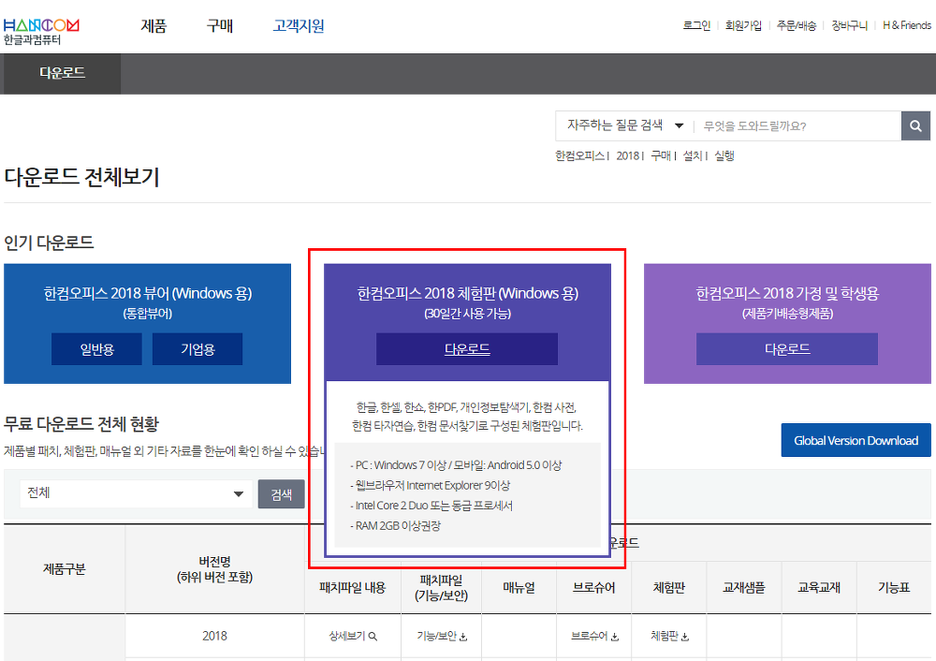Click the 검색 filter button
936x661 pixels.
(x=281, y=494)
